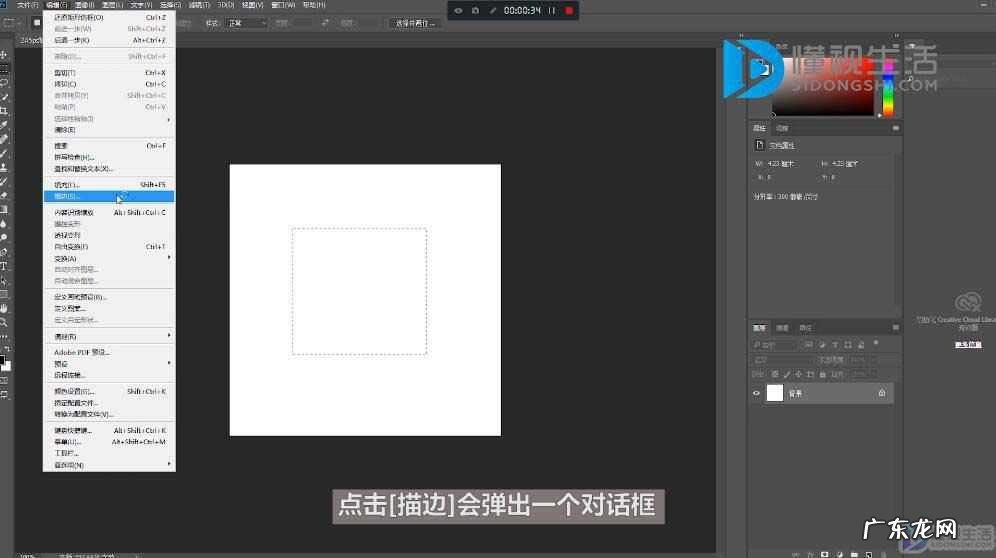Switch to the Channels tab beside Layers
The image size is (996, 558).
pyautogui.click(x=782, y=328)
